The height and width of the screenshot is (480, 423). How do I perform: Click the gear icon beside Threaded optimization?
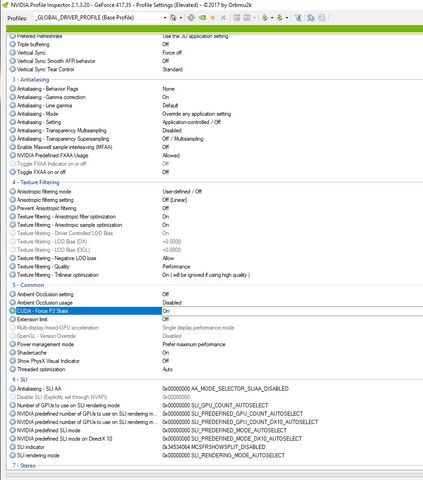tap(13, 369)
